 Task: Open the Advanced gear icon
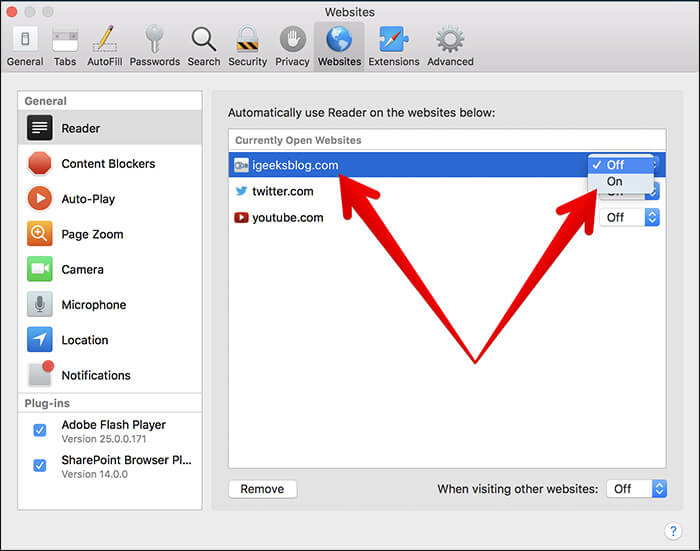[x=450, y=39]
